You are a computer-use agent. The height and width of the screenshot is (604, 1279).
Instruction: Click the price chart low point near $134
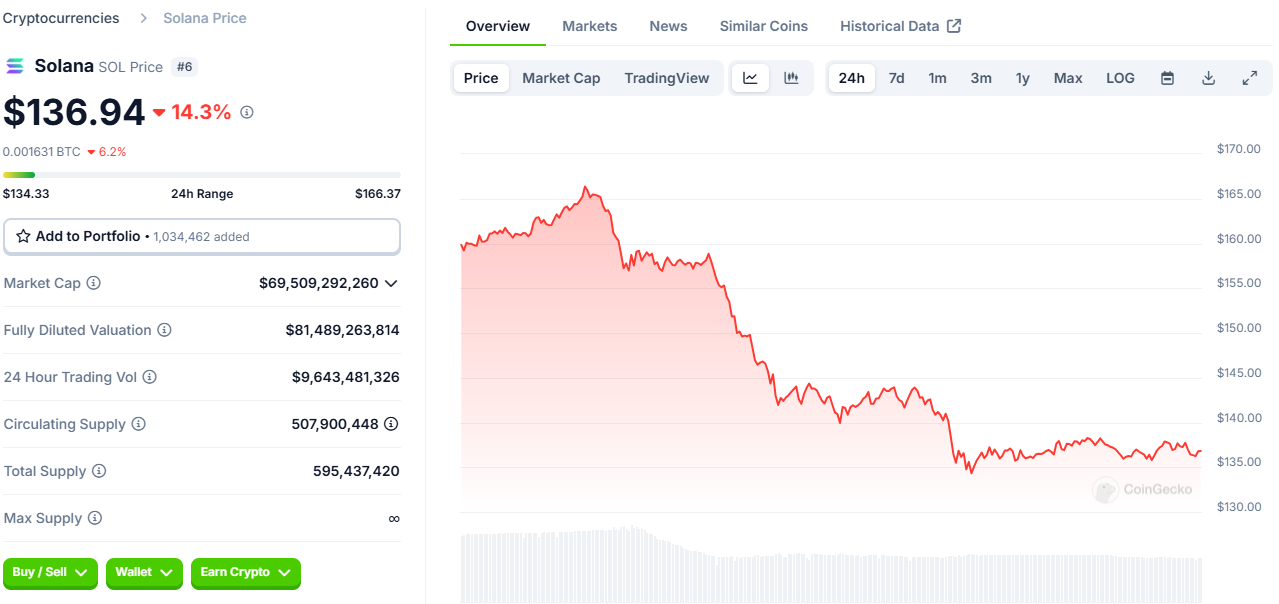click(970, 471)
